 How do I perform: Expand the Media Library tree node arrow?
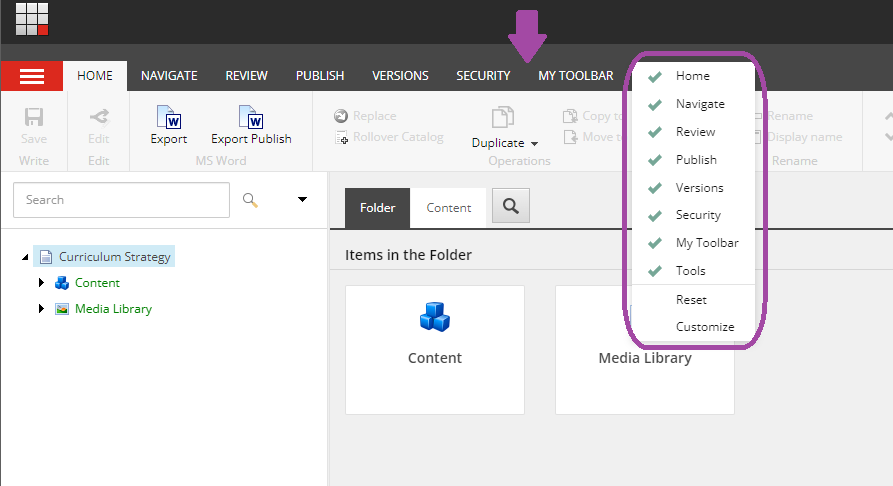tap(41, 309)
